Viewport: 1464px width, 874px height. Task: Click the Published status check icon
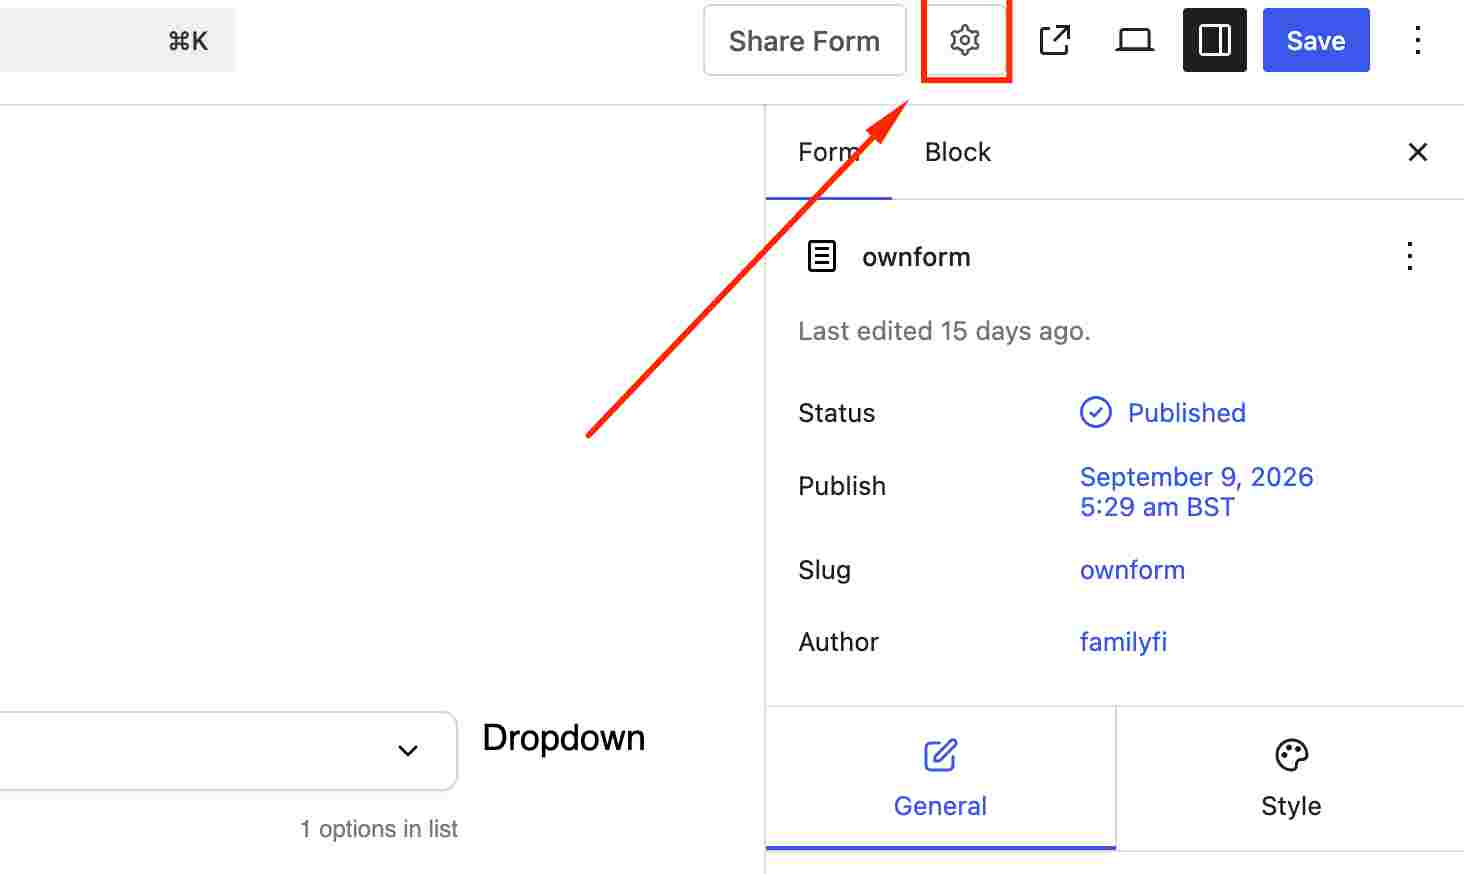1096,412
